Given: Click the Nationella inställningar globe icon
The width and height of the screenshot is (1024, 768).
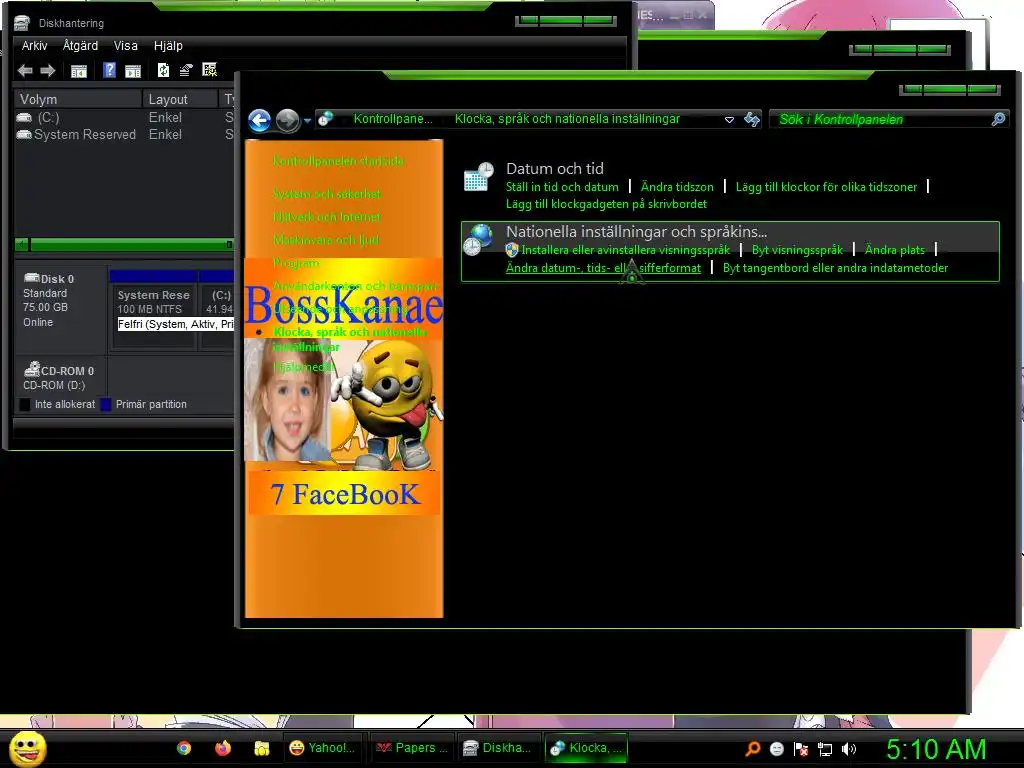Looking at the screenshot, I should (x=479, y=239).
